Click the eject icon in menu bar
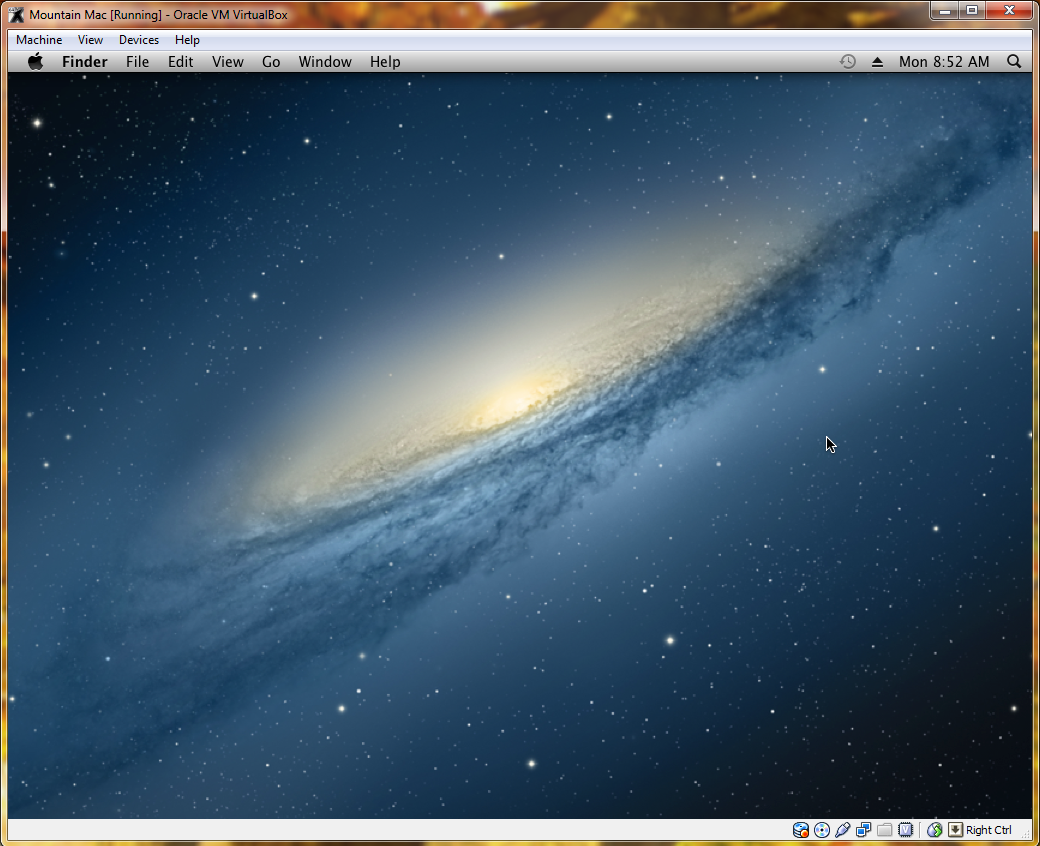Screen dimensions: 1040x846 [877, 62]
